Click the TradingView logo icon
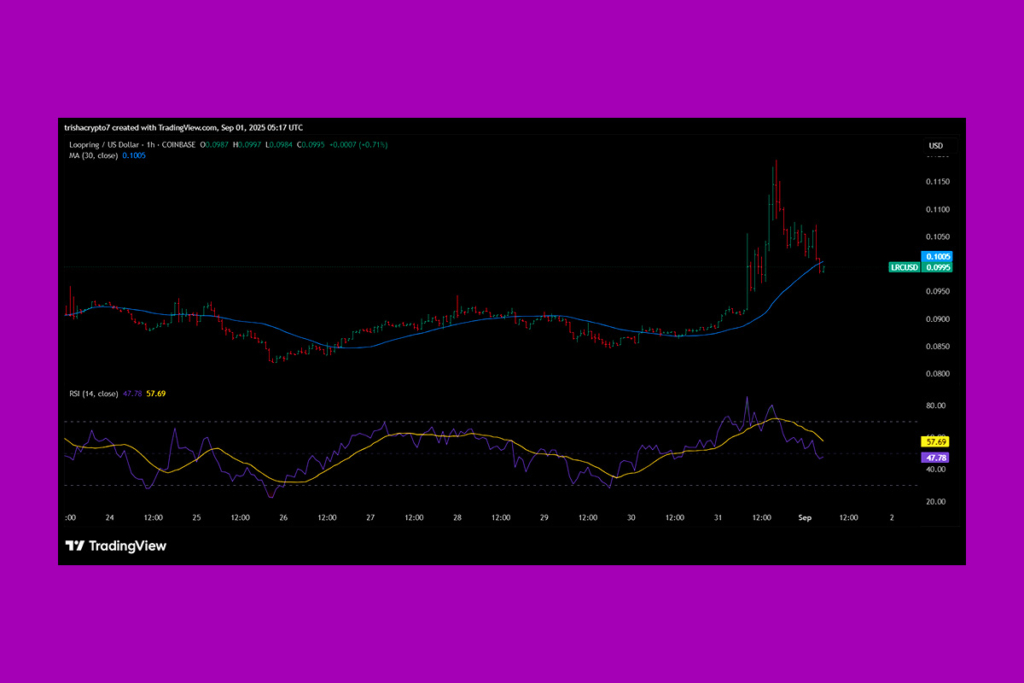This screenshot has width=1024, height=683. [74, 546]
